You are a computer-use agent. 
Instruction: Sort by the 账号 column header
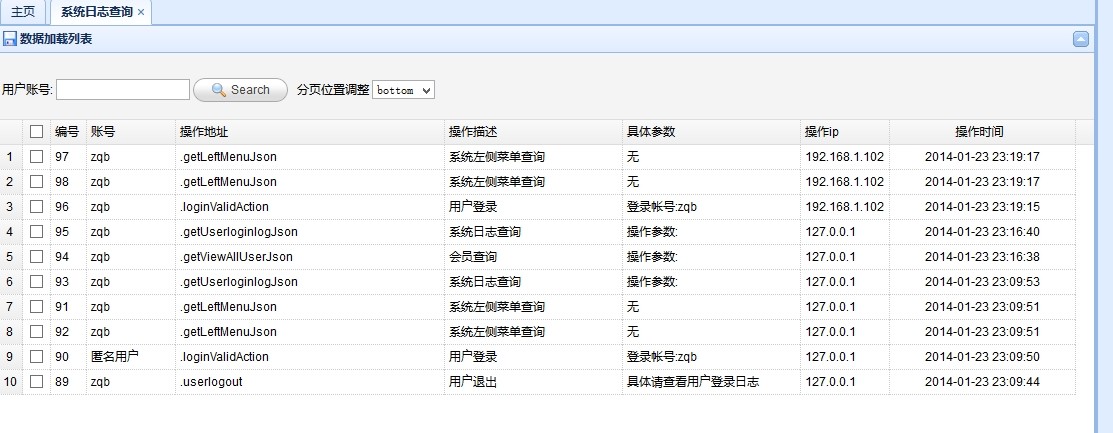click(131, 131)
